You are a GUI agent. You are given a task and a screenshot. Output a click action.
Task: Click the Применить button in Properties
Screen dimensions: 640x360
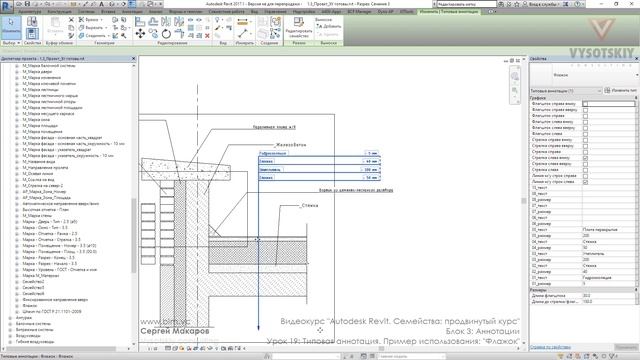click(625, 347)
